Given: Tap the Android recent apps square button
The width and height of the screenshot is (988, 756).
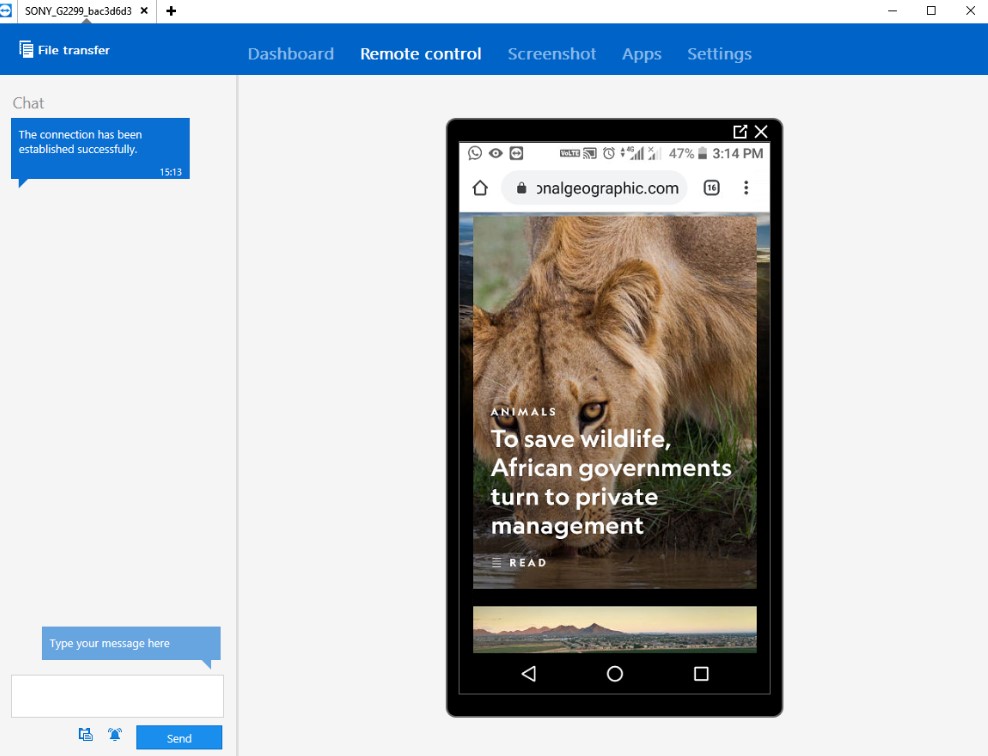Looking at the screenshot, I should (x=701, y=673).
